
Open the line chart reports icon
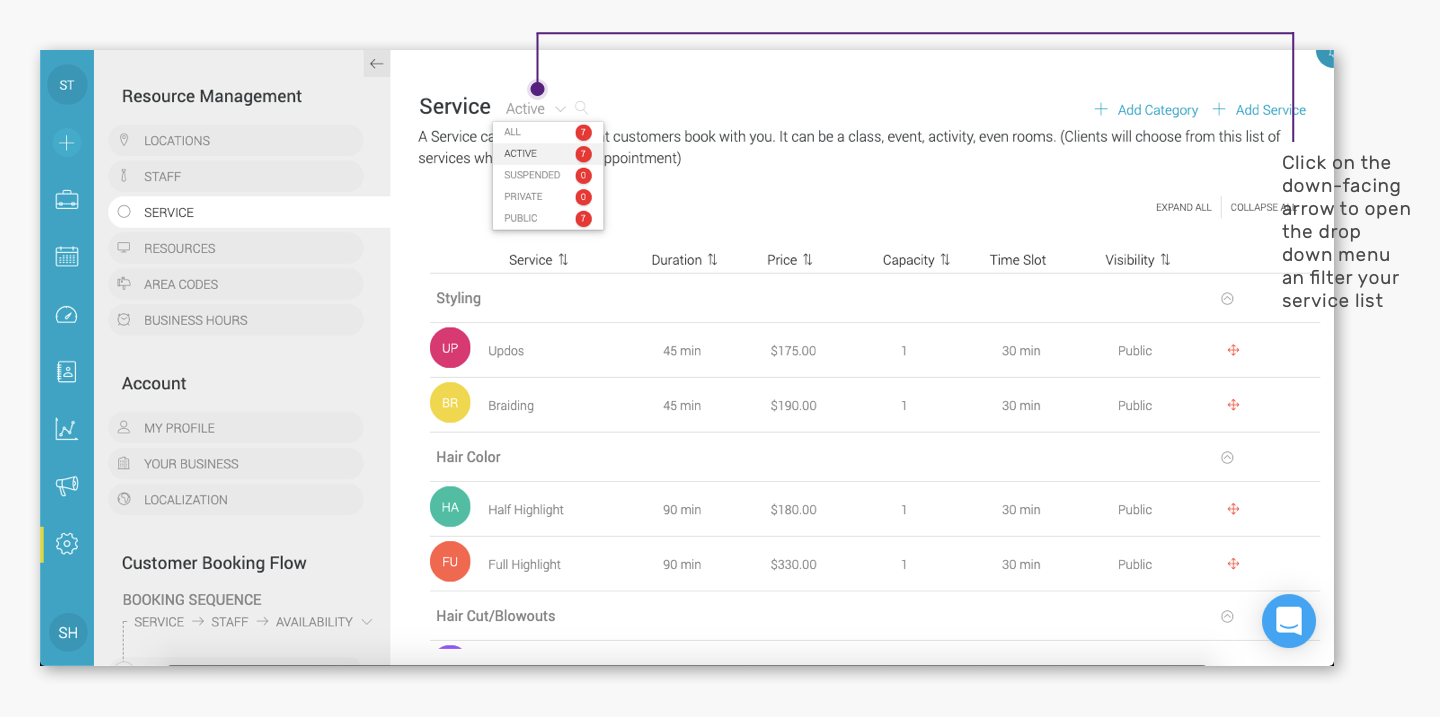click(x=67, y=429)
